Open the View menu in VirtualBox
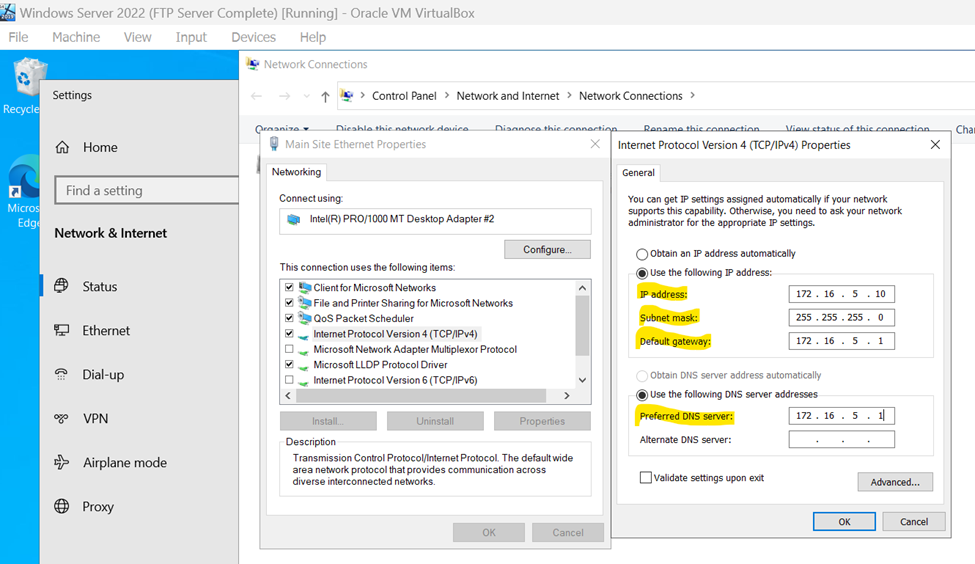 (137, 37)
